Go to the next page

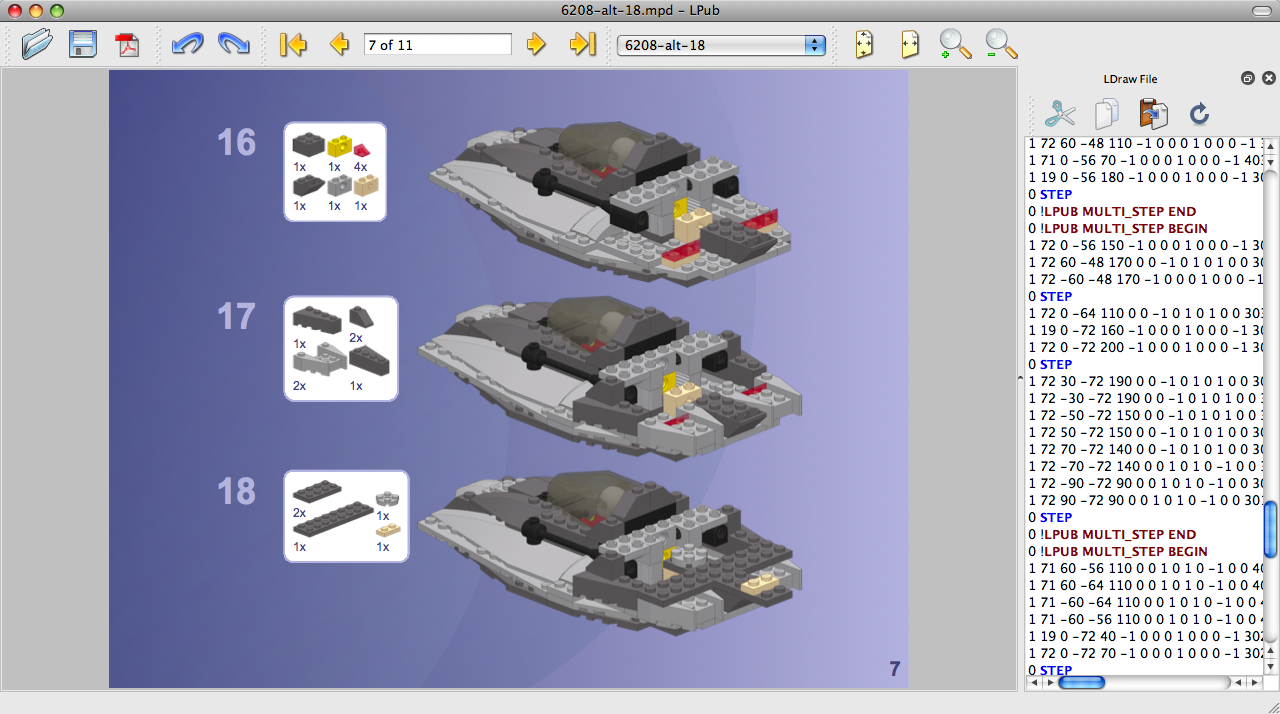(537, 44)
